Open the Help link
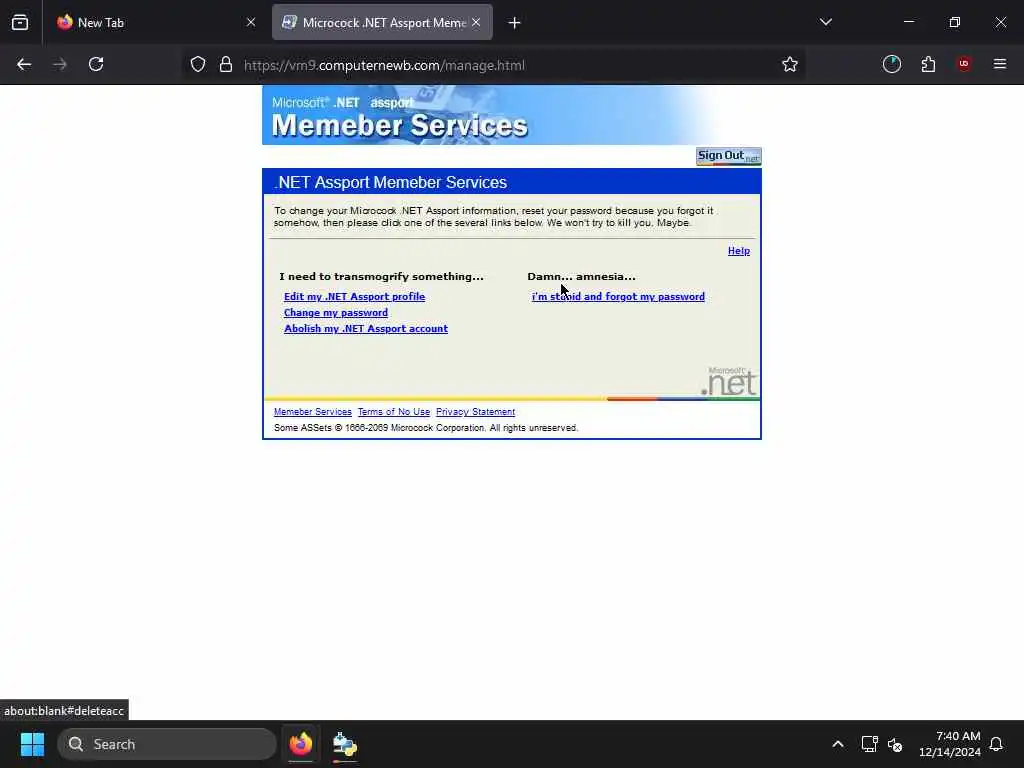The width and height of the screenshot is (1024, 768). 739,251
